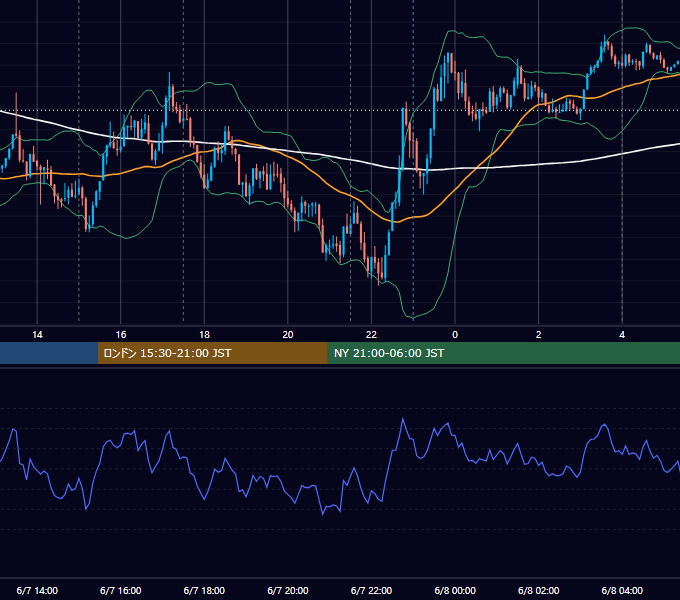680x600 pixels.
Task: Click the 6/7 18:00 date label
Action: 204,590
